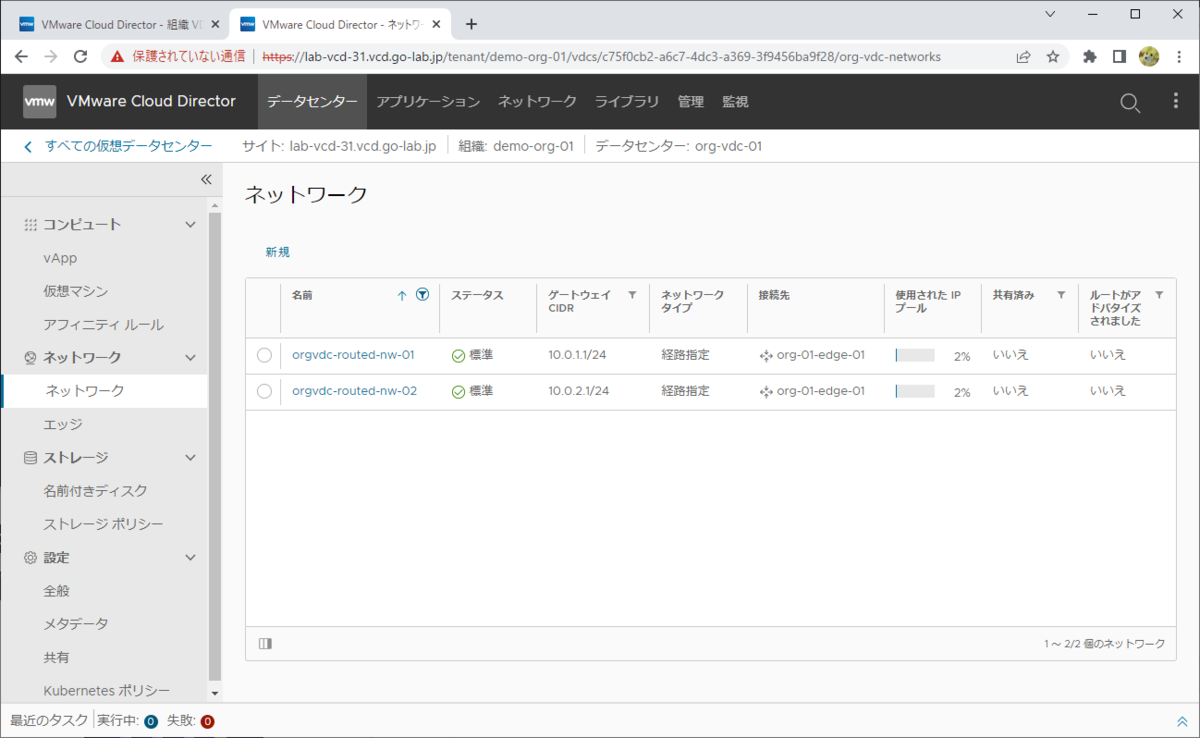Open エッジ in sidebar
1200x738 pixels.
[x=63, y=424]
